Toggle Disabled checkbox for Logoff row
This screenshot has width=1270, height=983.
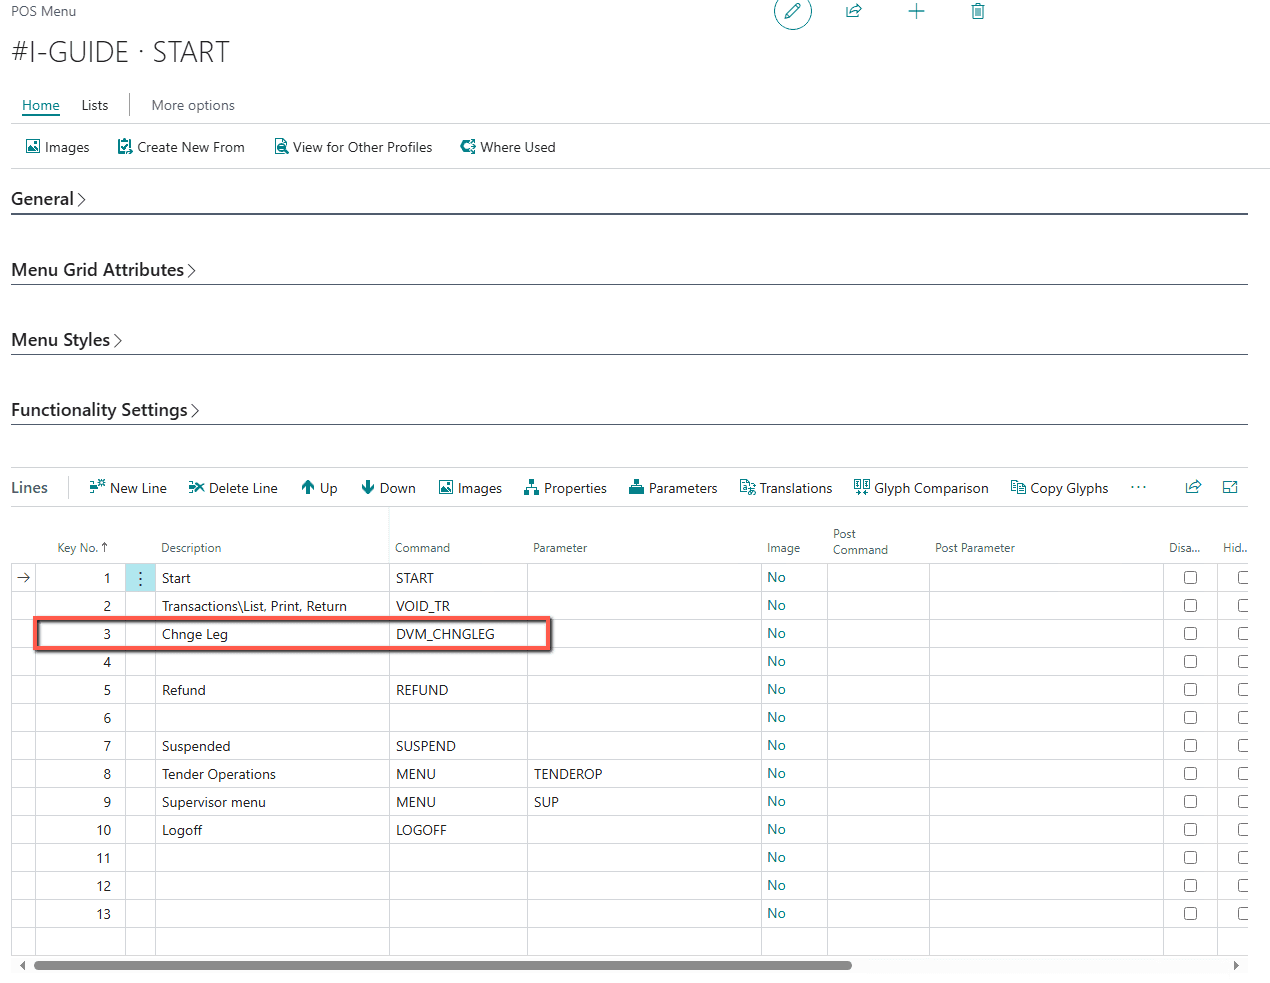point(1190,830)
